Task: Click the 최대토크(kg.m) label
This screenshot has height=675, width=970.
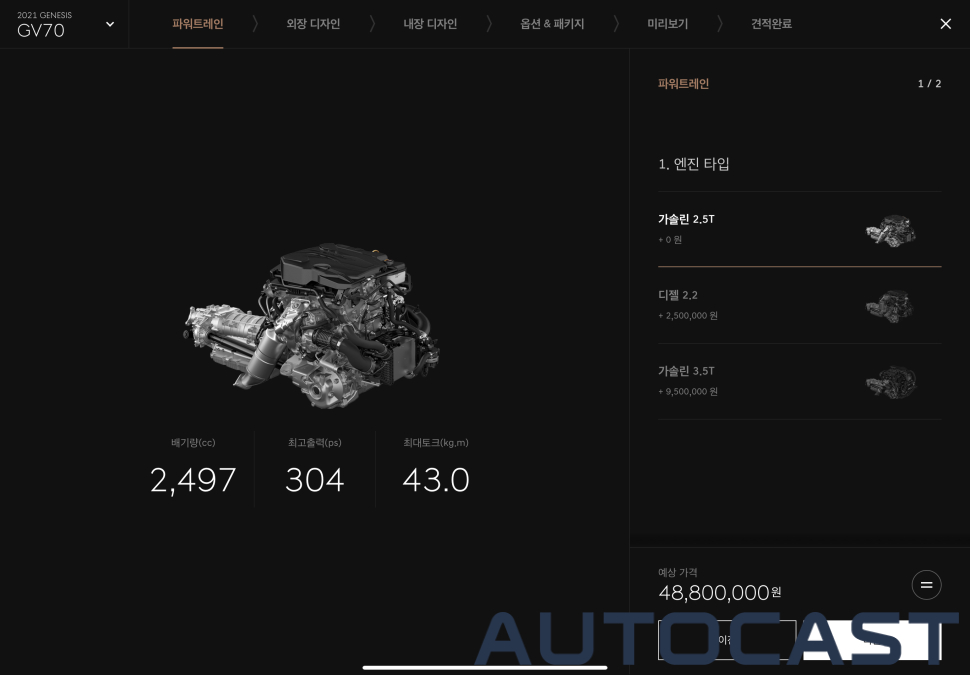Action: point(436,442)
